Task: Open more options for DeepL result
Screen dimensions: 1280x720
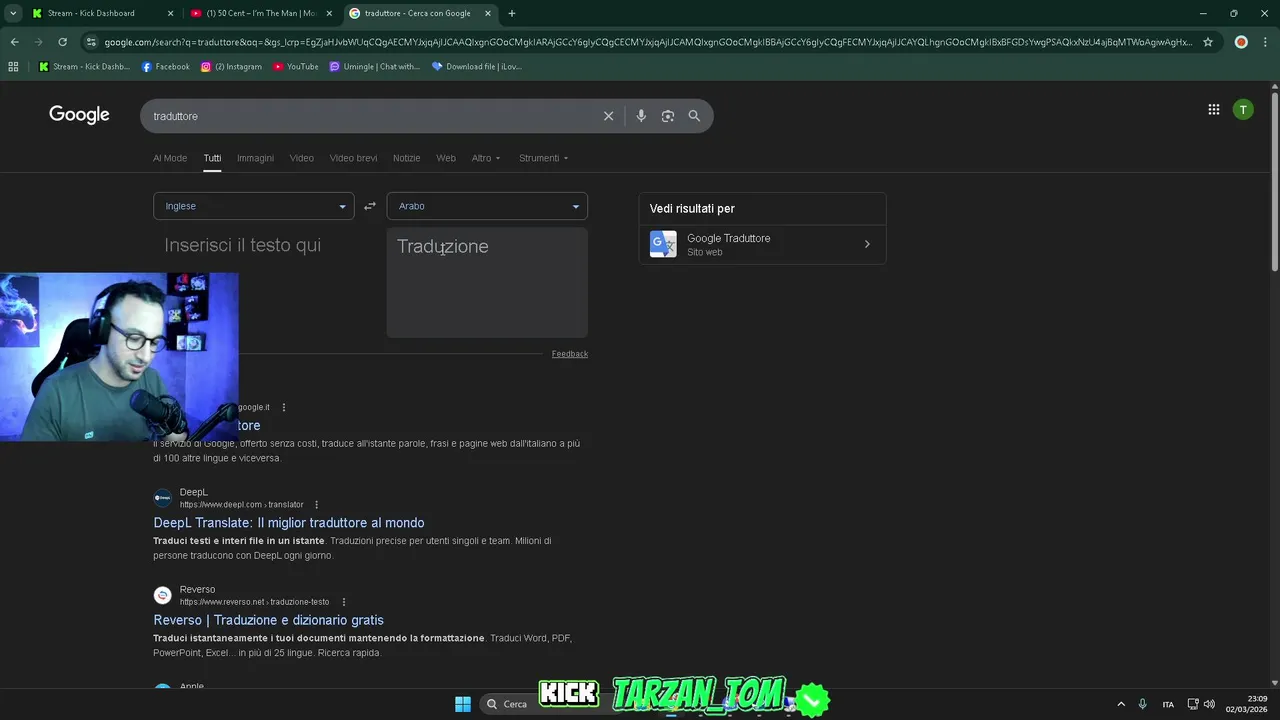Action: coord(317,505)
